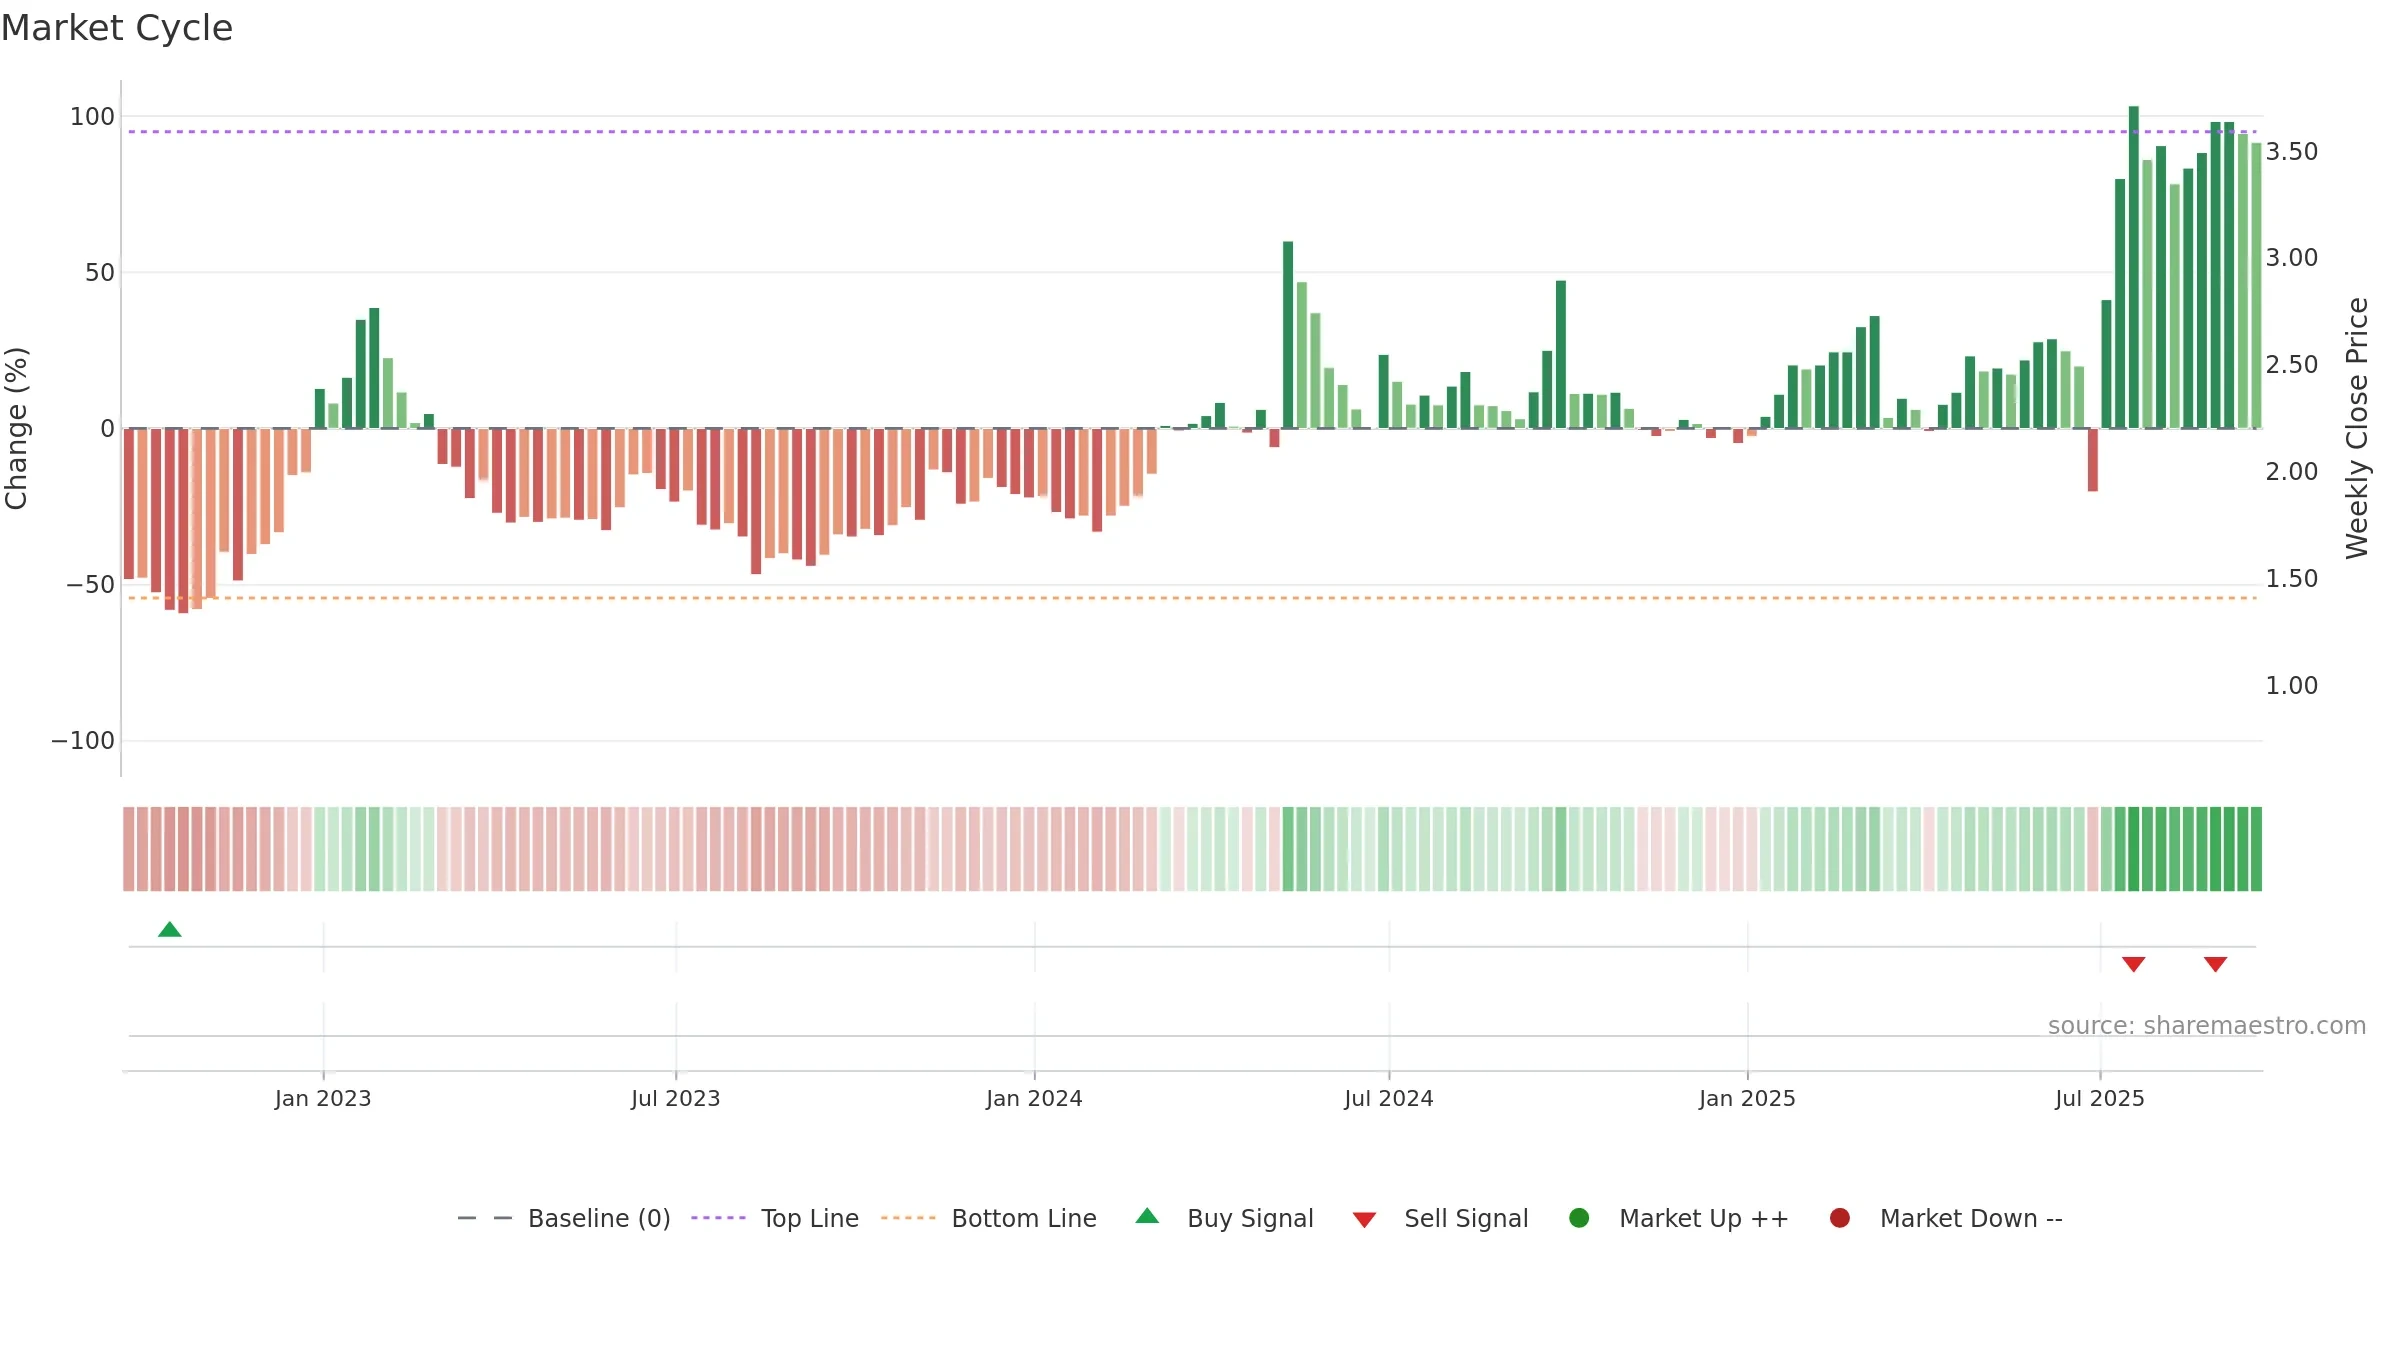The width and height of the screenshot is (2400, 1350).
Task: Select the last red sell signal marker
Action: tap(2215, 964)
